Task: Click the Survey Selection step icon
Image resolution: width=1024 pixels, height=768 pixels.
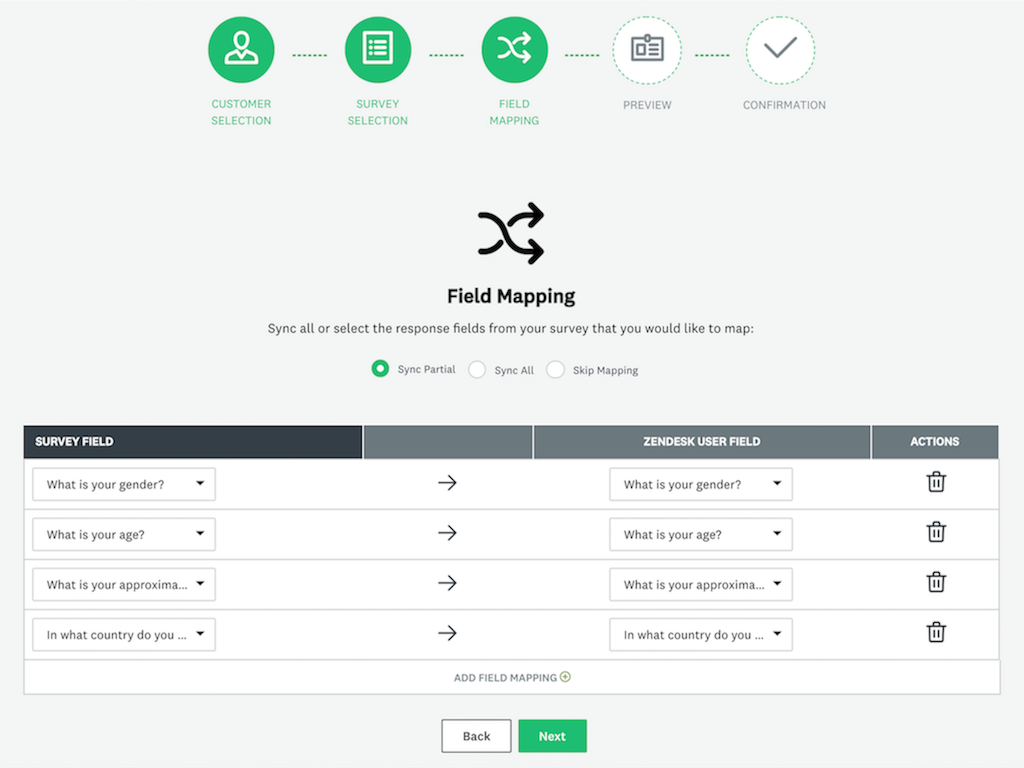Action: point(378,50)
